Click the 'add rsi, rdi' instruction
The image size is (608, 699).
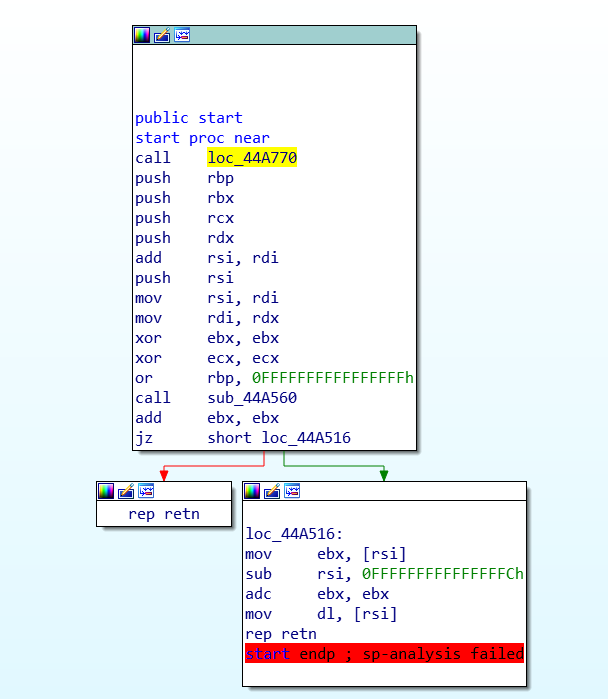207,258
